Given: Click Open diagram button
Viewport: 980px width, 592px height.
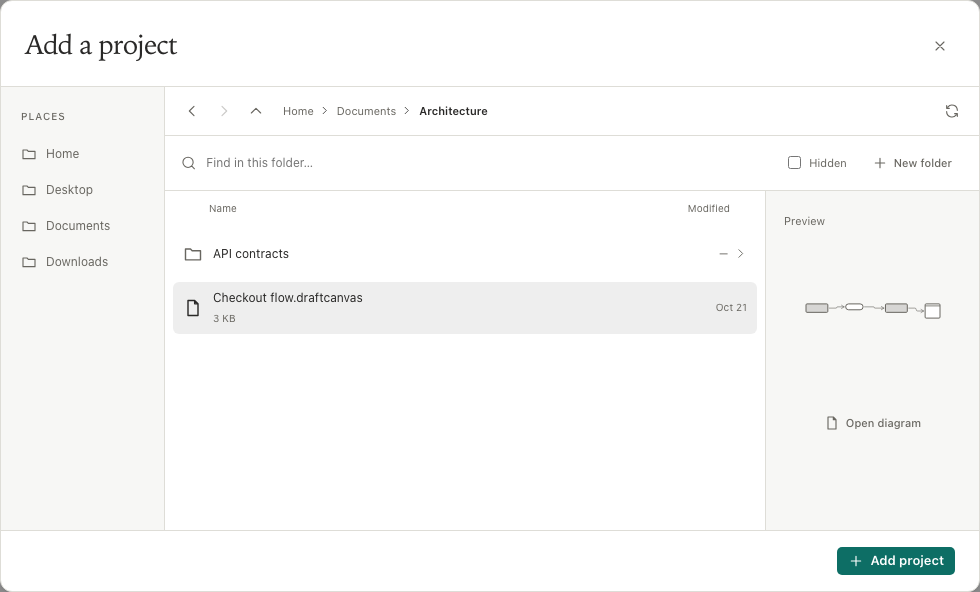Looking at the screenshot, I should tap(873, 423).
